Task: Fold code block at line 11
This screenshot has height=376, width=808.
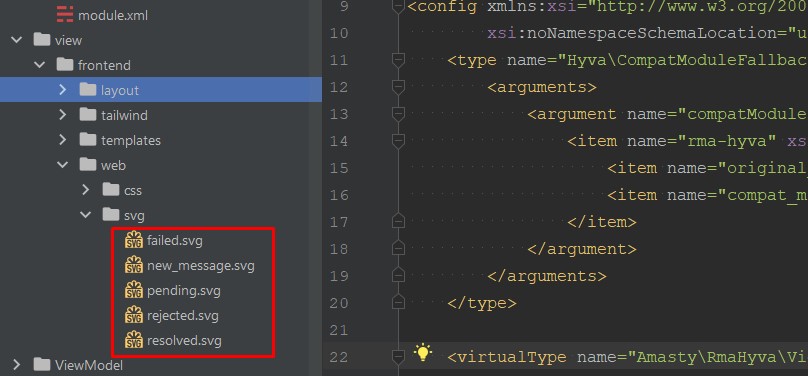Action: (398, 61)
